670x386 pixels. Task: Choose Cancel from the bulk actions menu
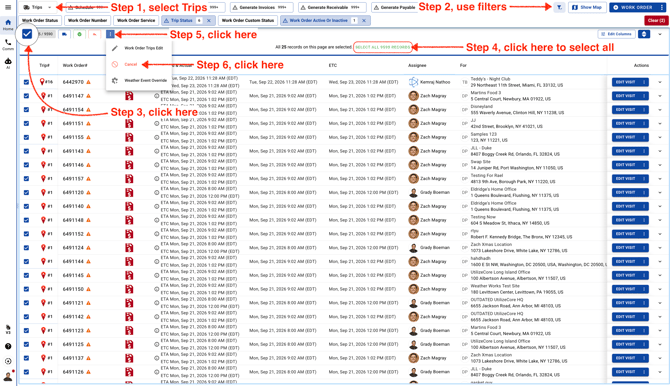point(139,65)
